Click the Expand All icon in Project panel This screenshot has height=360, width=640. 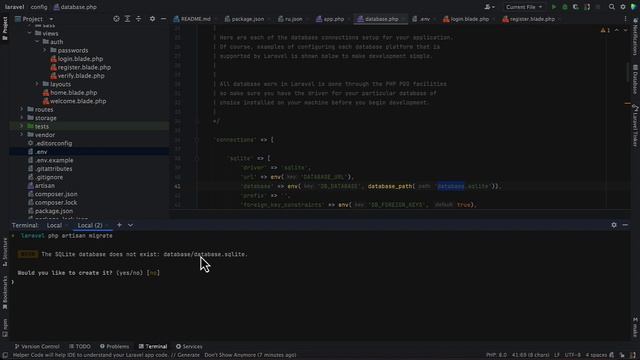click(x=127, y=19)
